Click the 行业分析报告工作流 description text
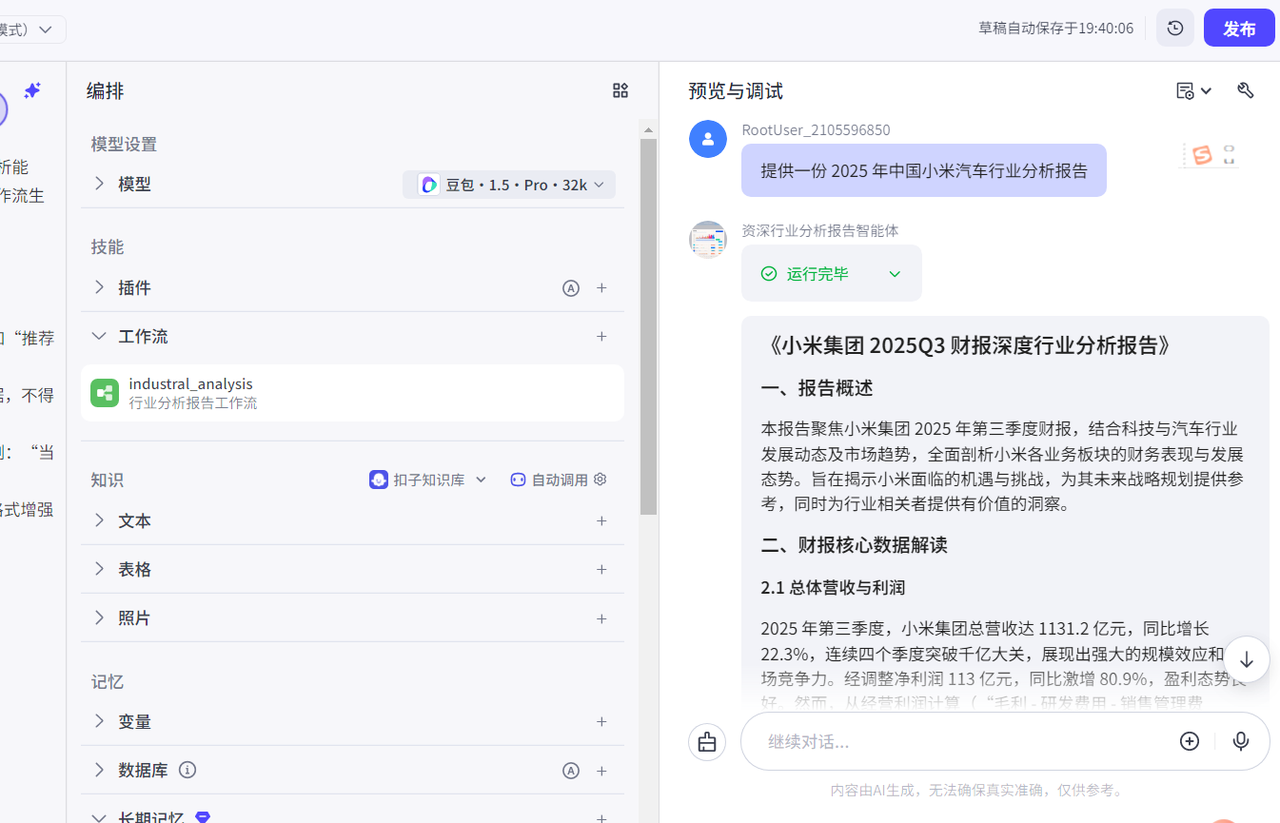 click(x=193, y=403)
